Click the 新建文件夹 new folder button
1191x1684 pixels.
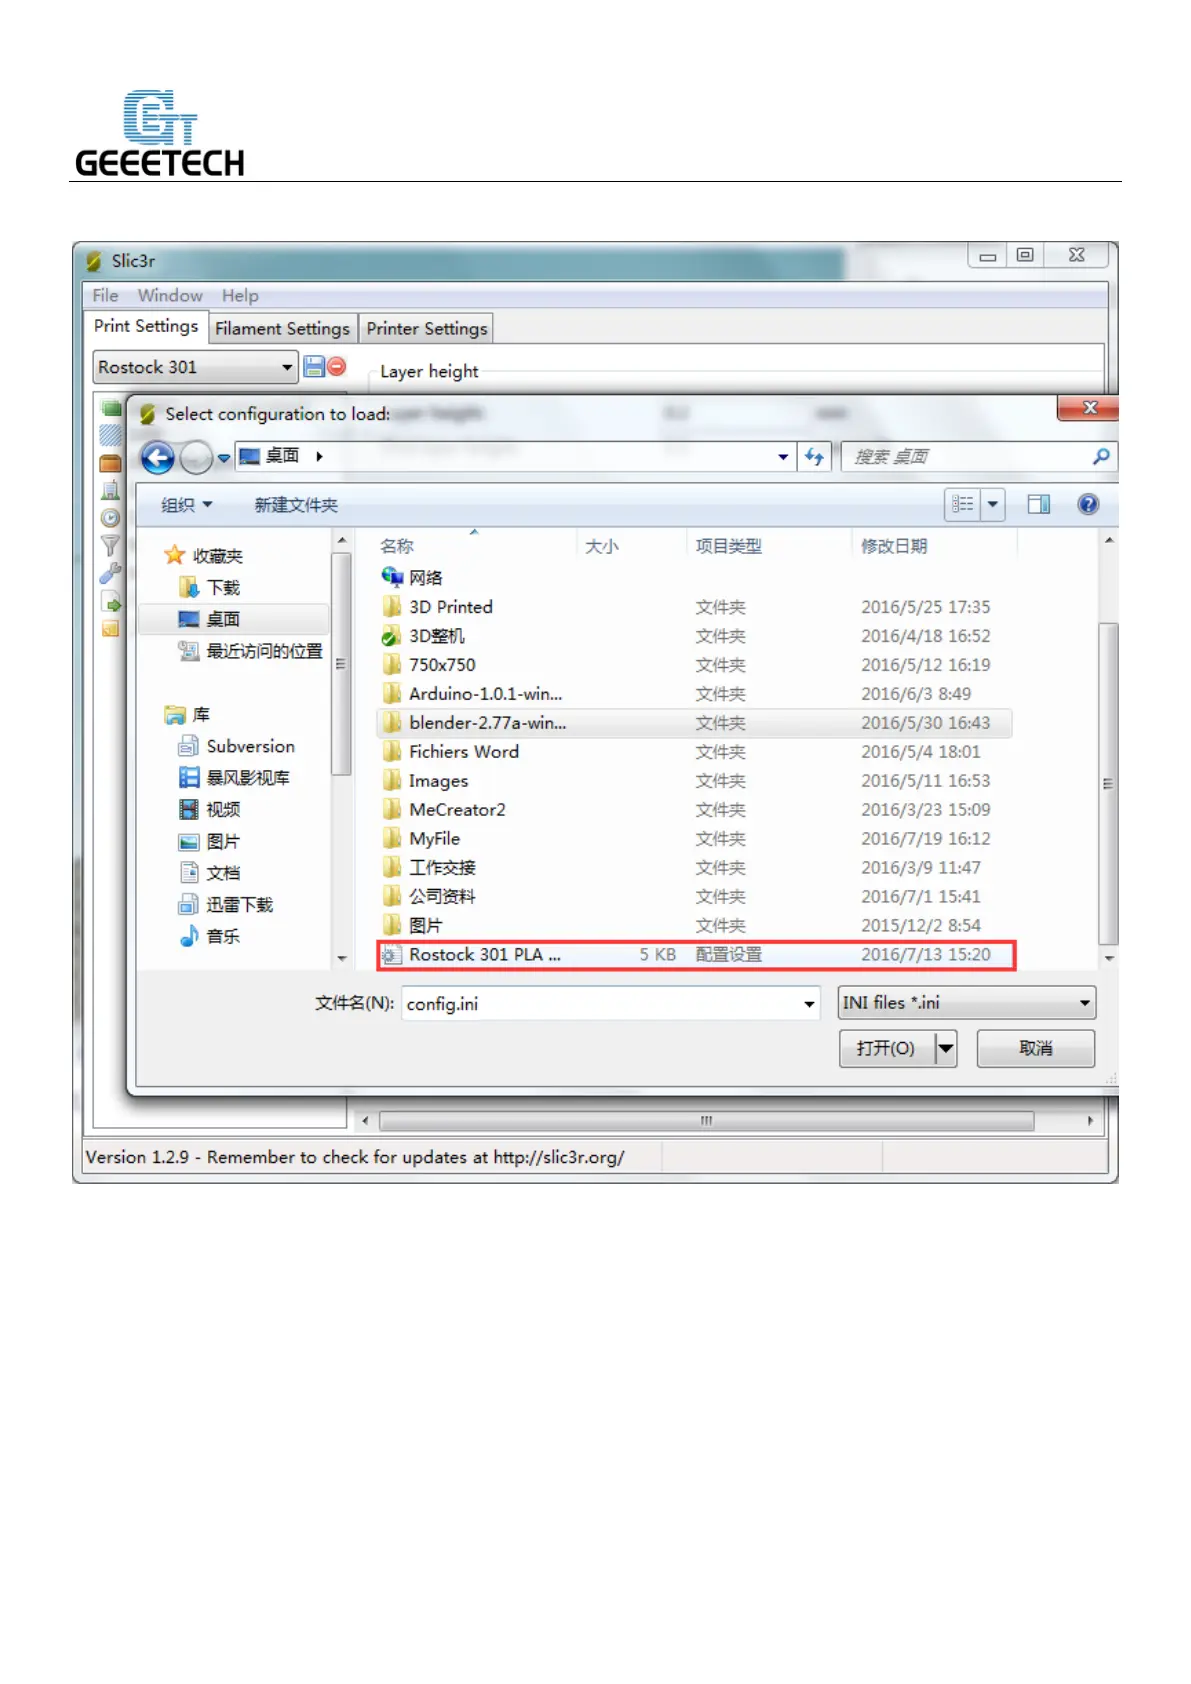pyautogui.click(x=296, y=505)
